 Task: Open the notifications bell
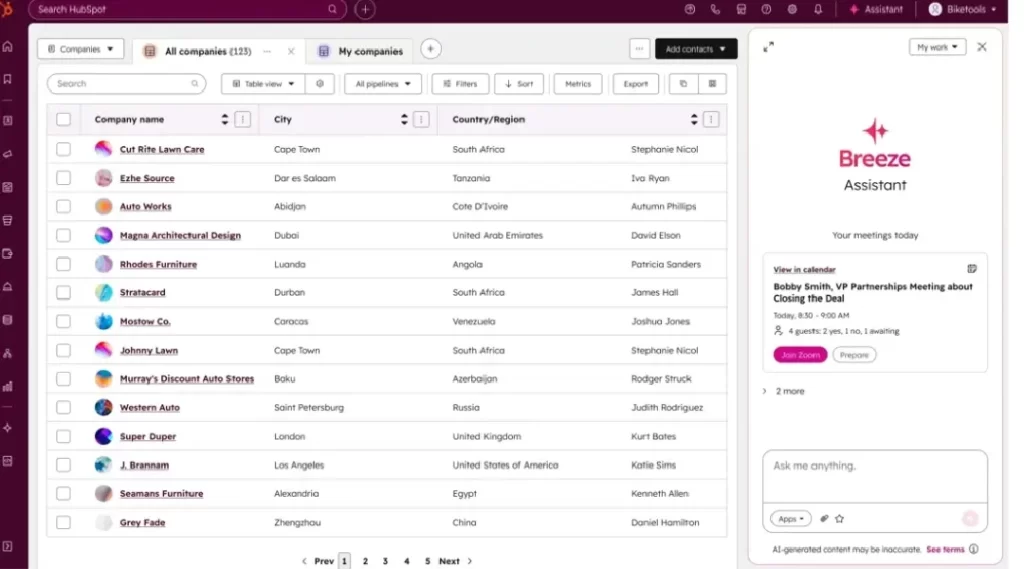point(818,9)
